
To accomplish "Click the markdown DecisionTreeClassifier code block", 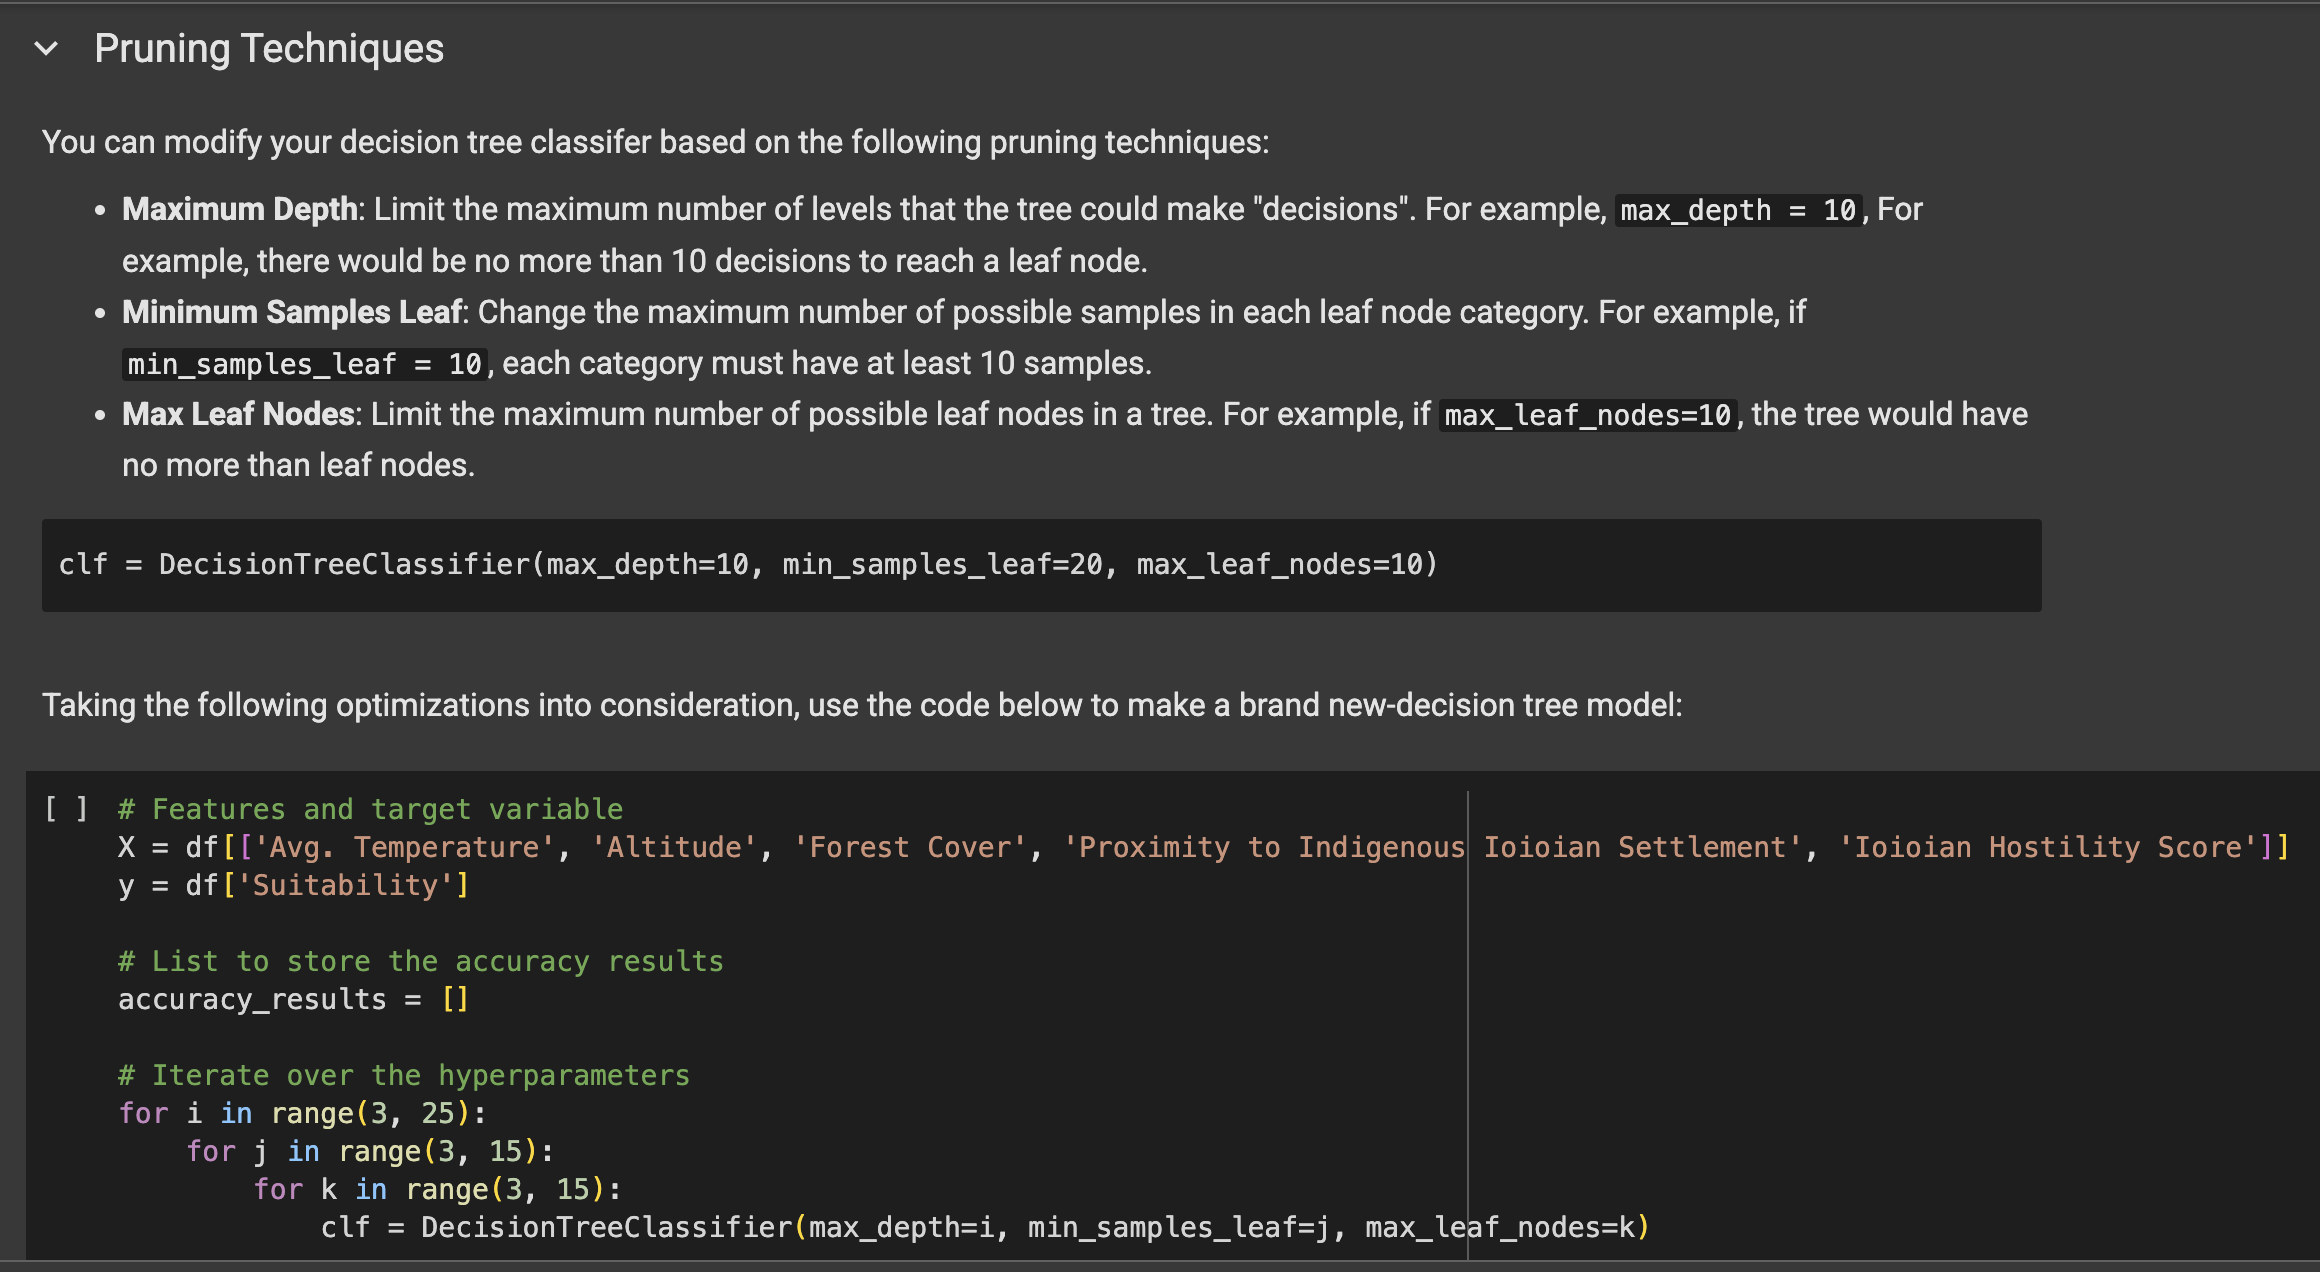I will pos(747,565).
